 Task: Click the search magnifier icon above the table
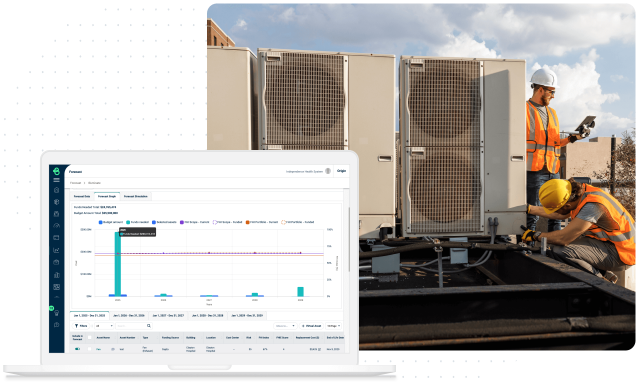tap(149, 326)
